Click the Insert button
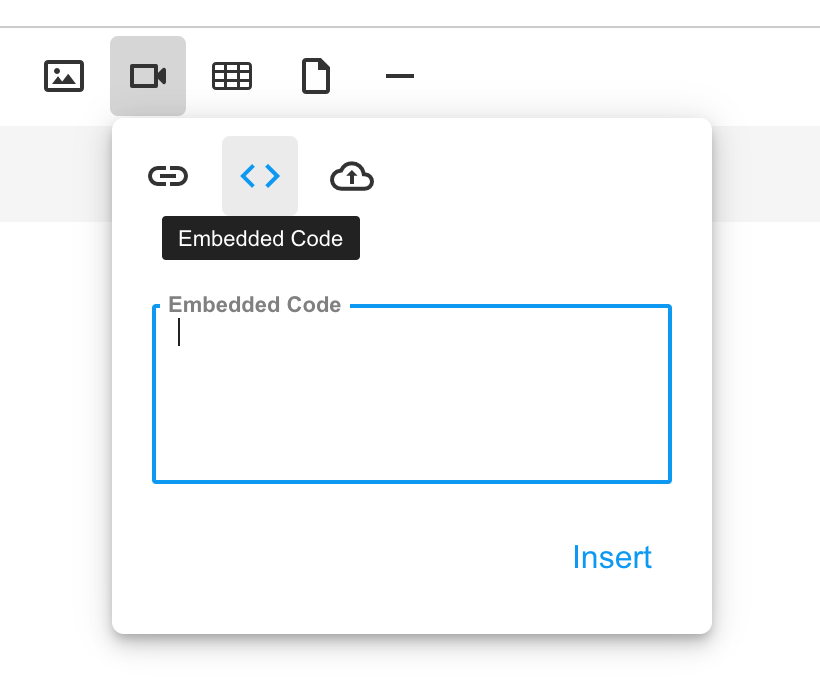The width and height of the screenshot is (820, 684). 612,557
